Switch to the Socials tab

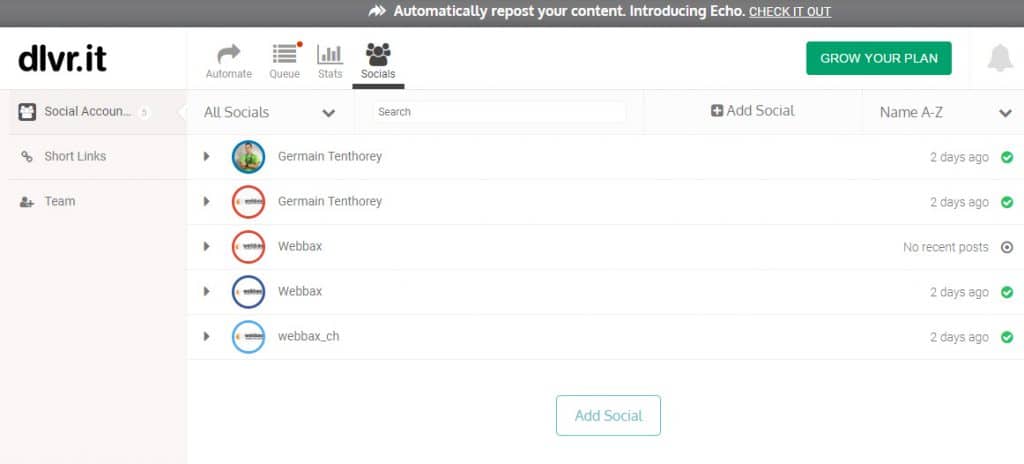[378, 61]
